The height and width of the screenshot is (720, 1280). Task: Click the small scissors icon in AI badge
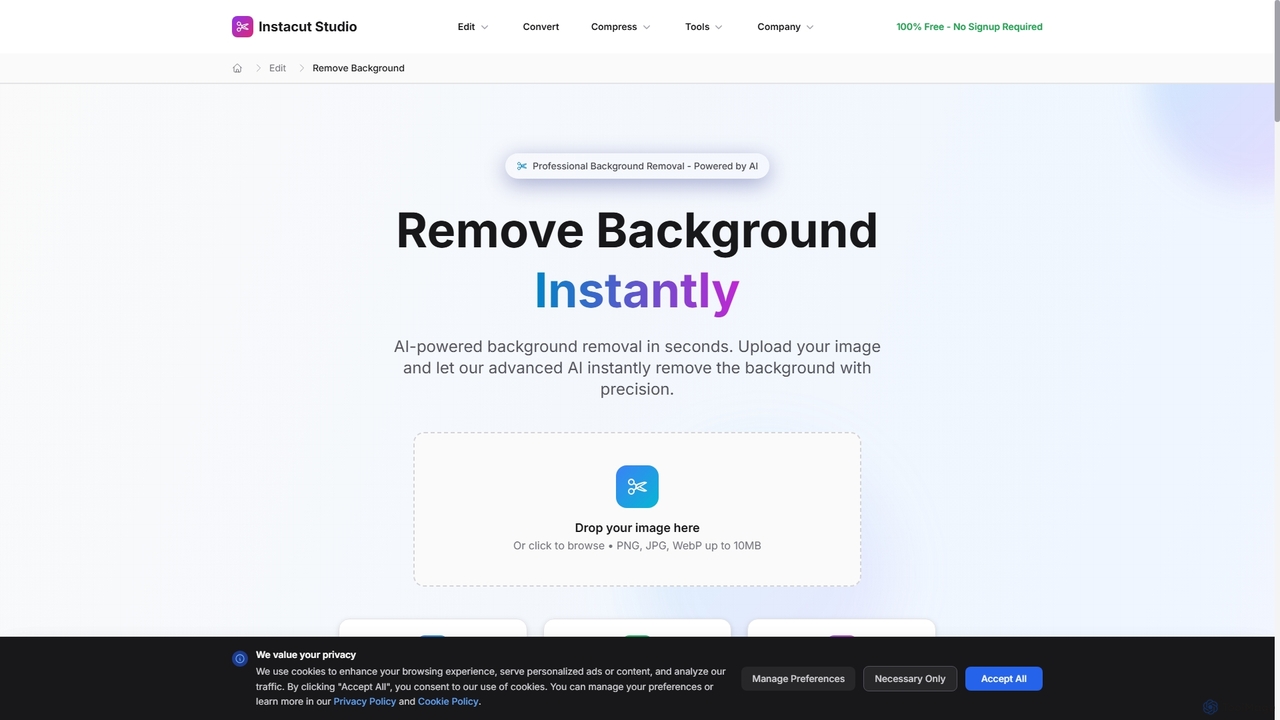coord(522,166)
